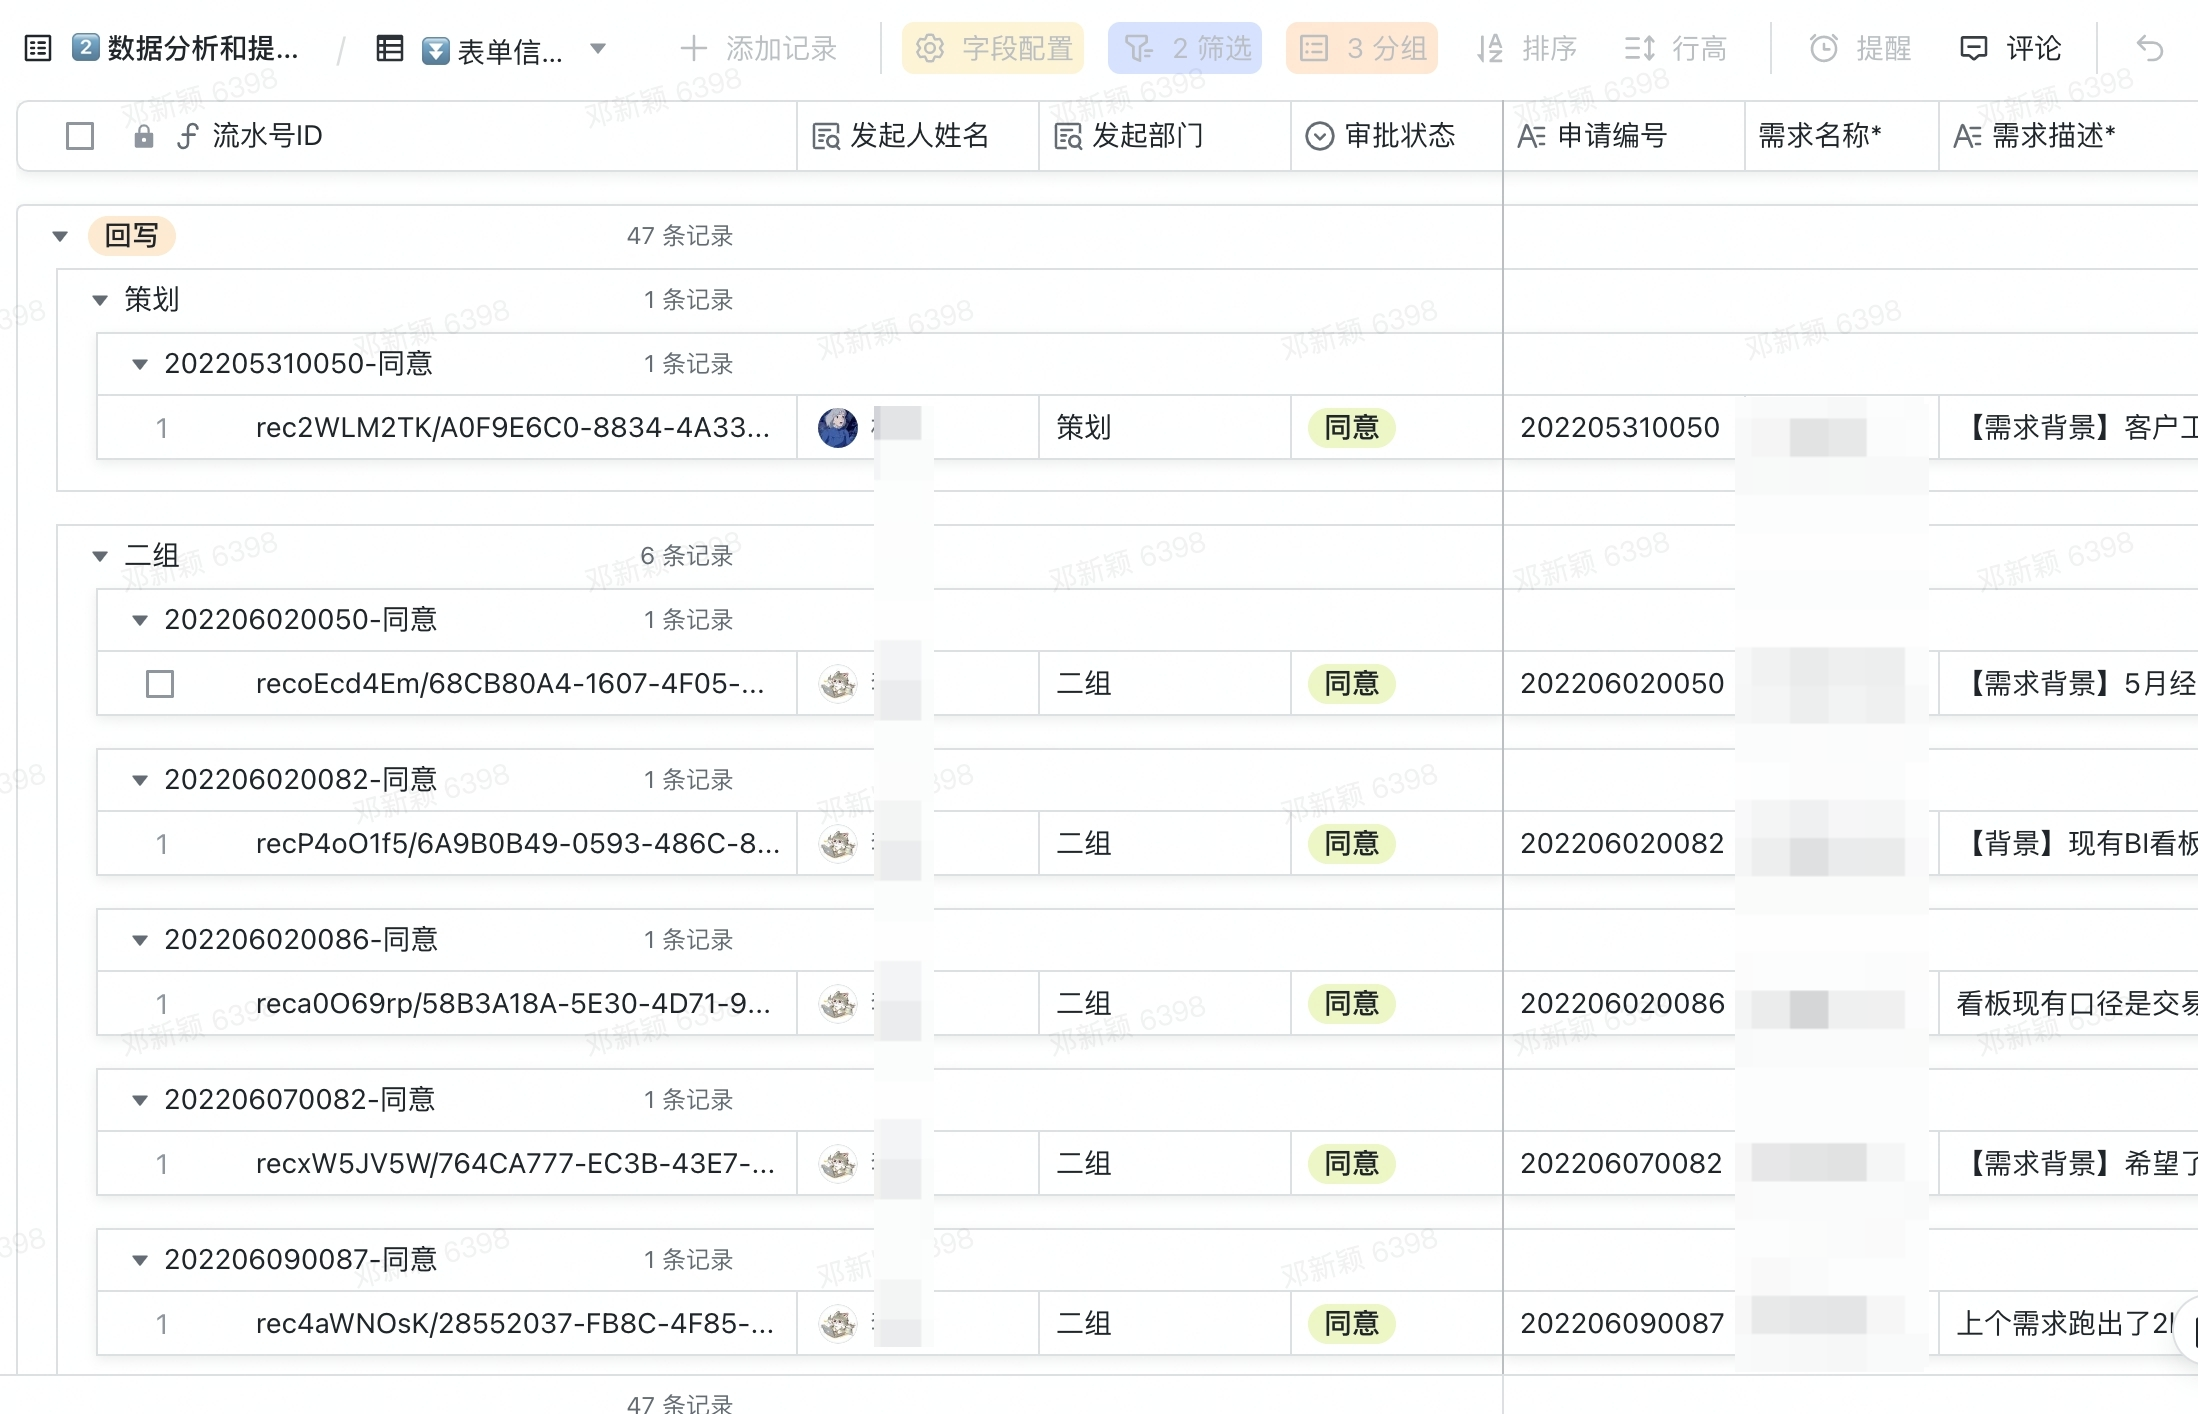Select record ID recP4oO1f5/6A9B0B49-0593-486C-8...
The width and height of the screenshot is (2198, 1414).
518,844
